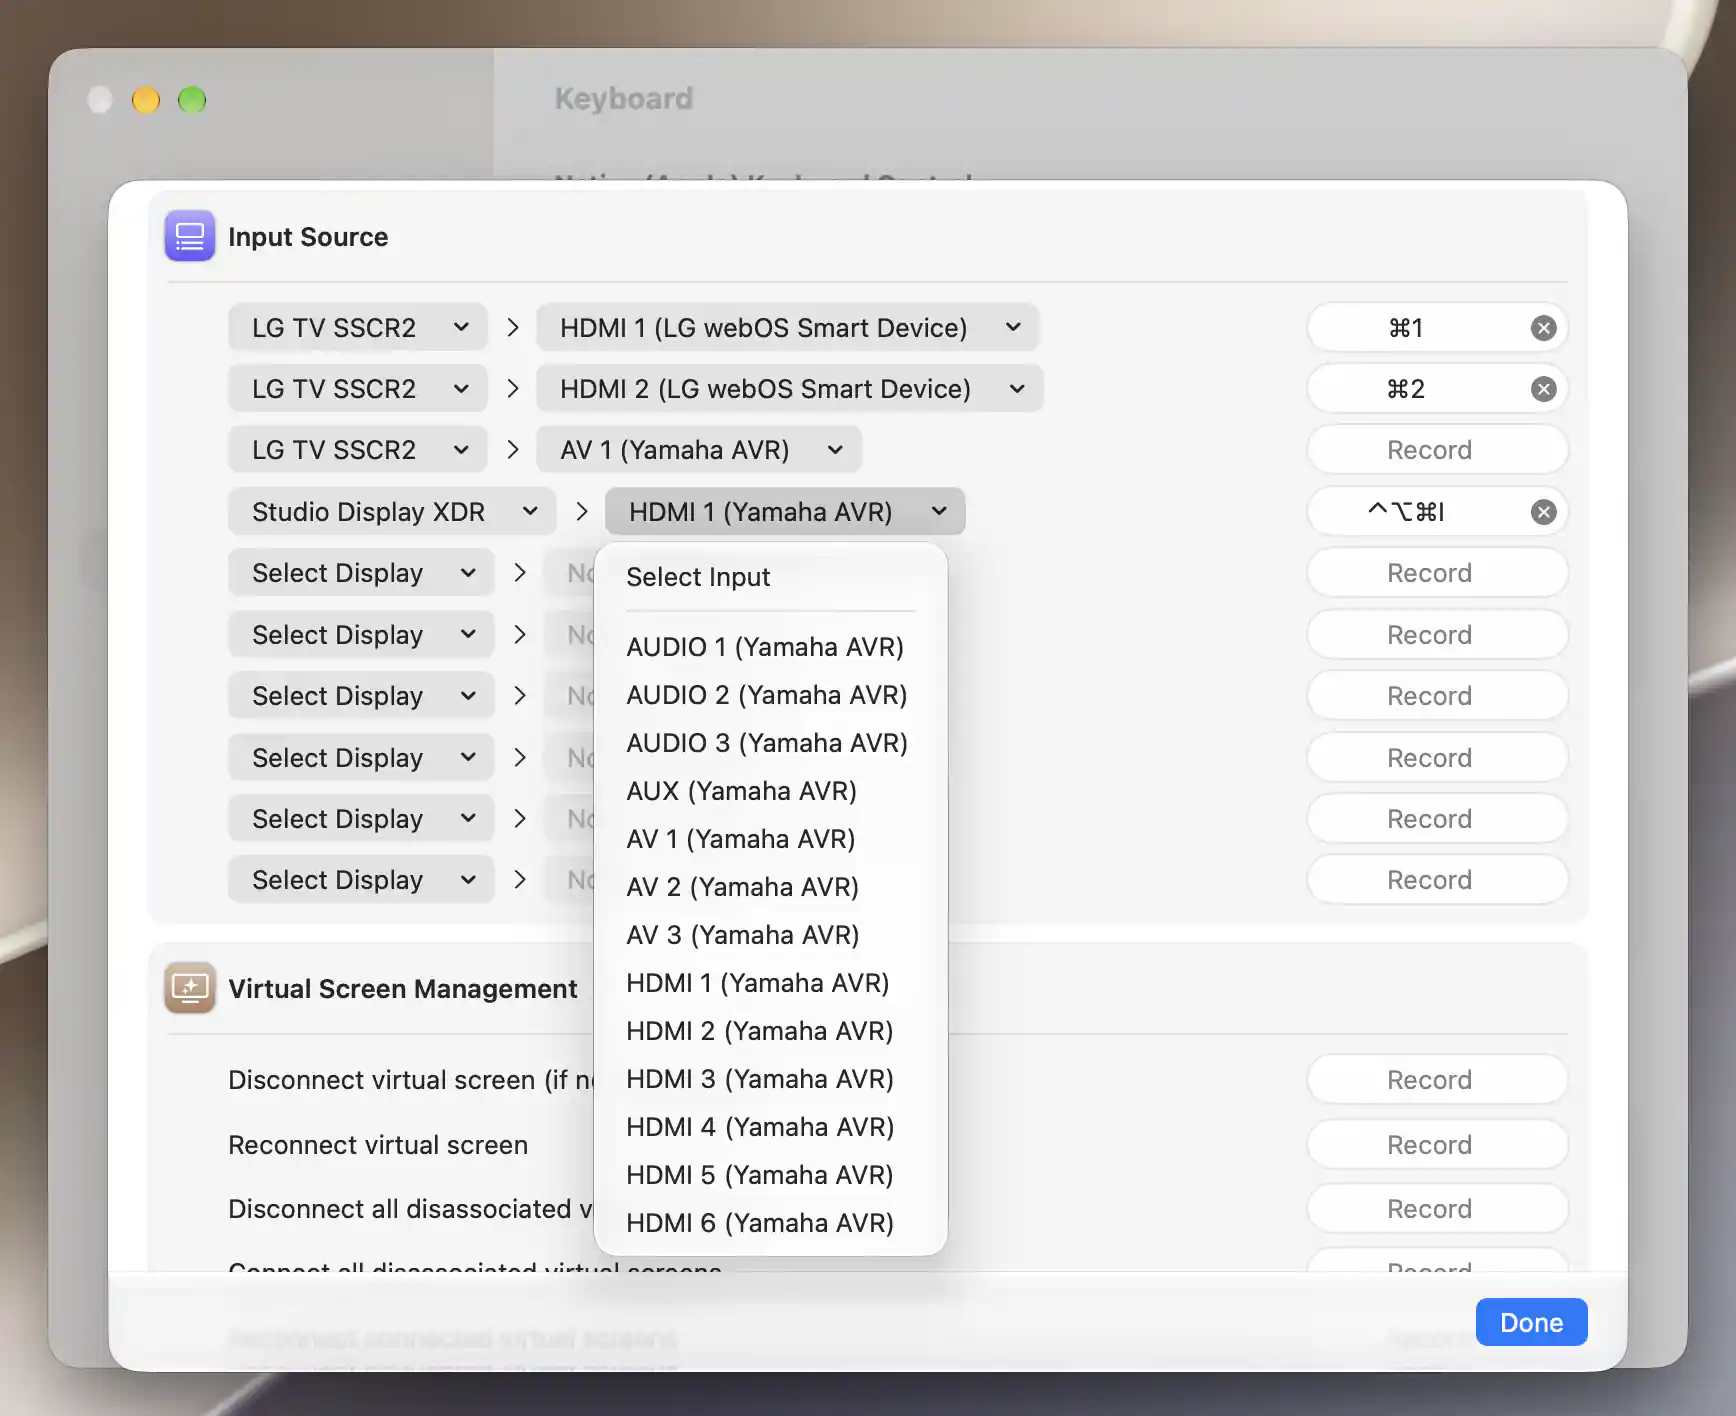
Task: Choose AUDIO 2 (Yamaha AVR) from the menu
Action: 770,695
